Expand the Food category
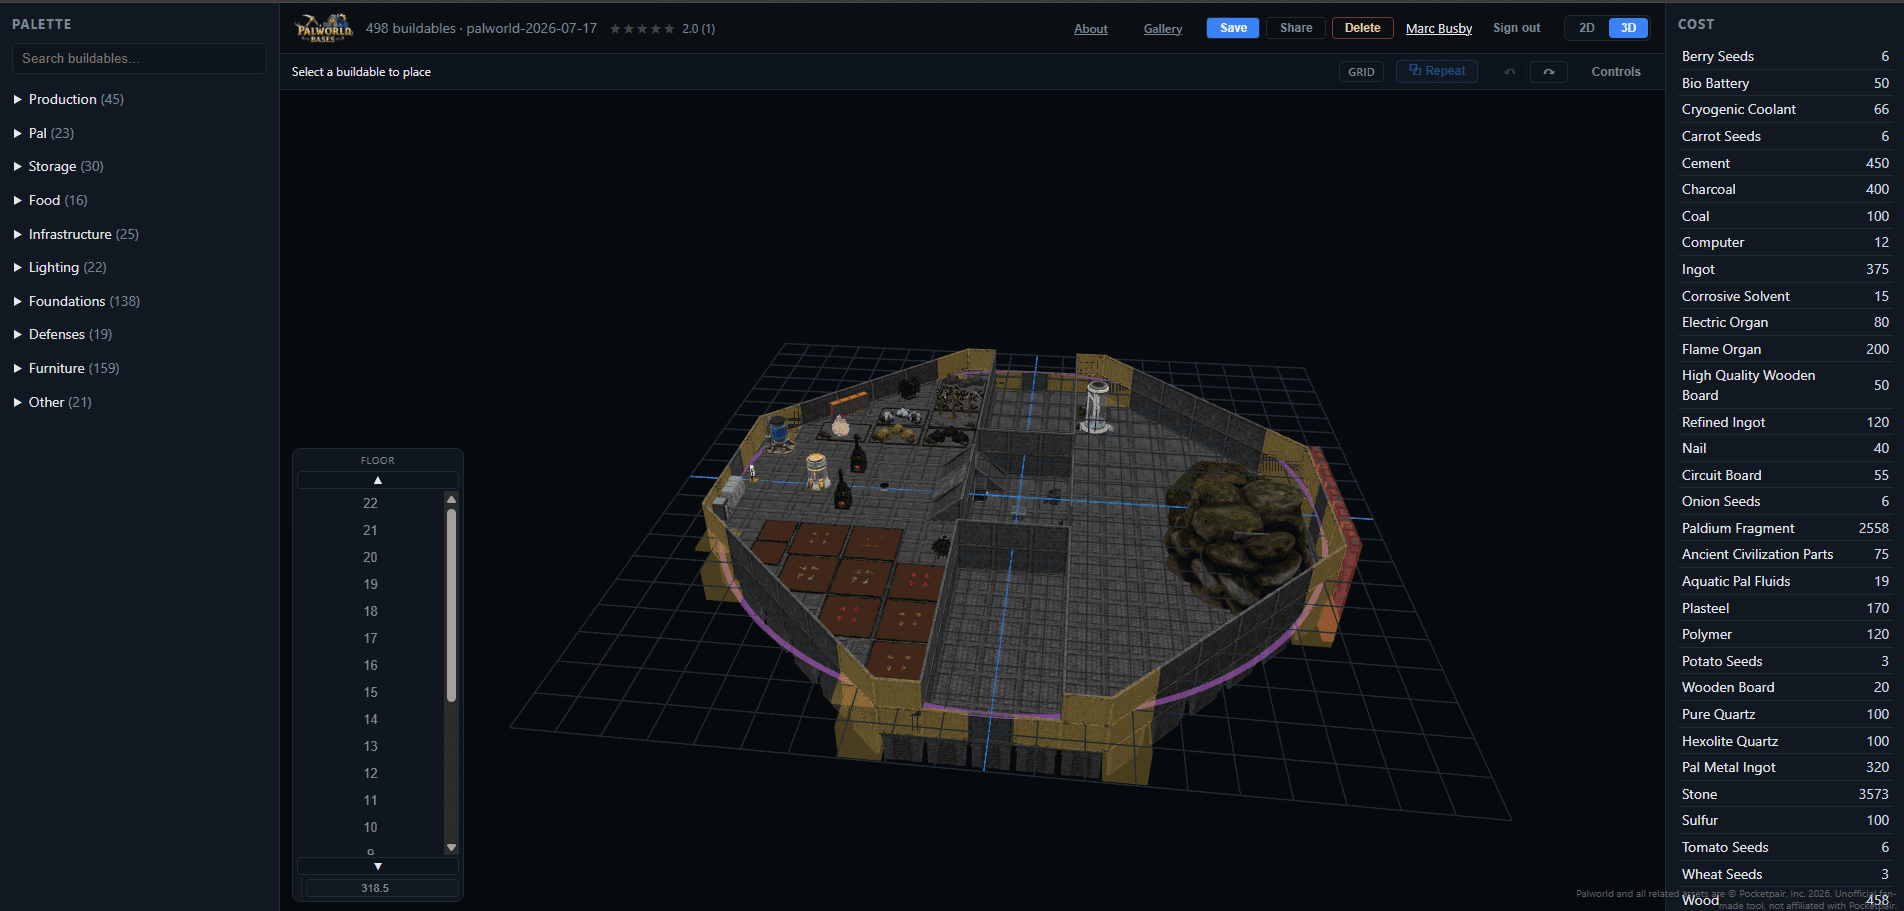Viewport: 1904px width, 911px height. [51, 200]
